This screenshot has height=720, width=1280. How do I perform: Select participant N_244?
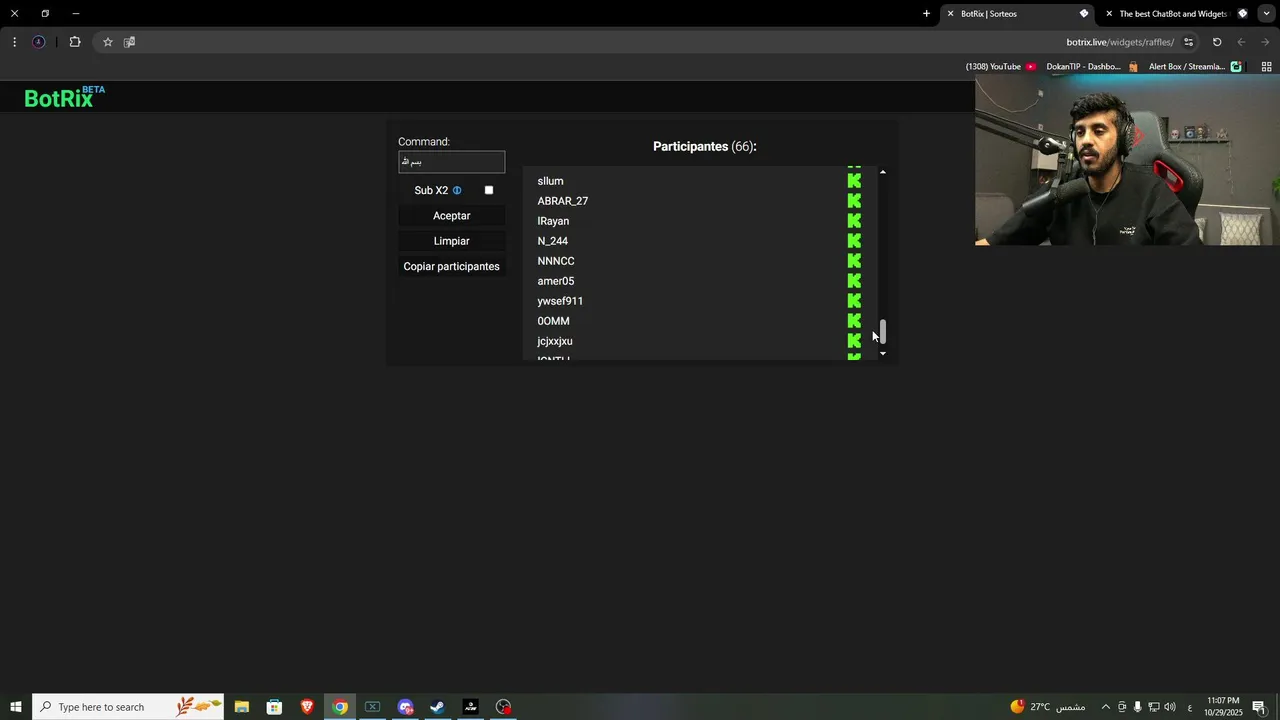point(552,241)
